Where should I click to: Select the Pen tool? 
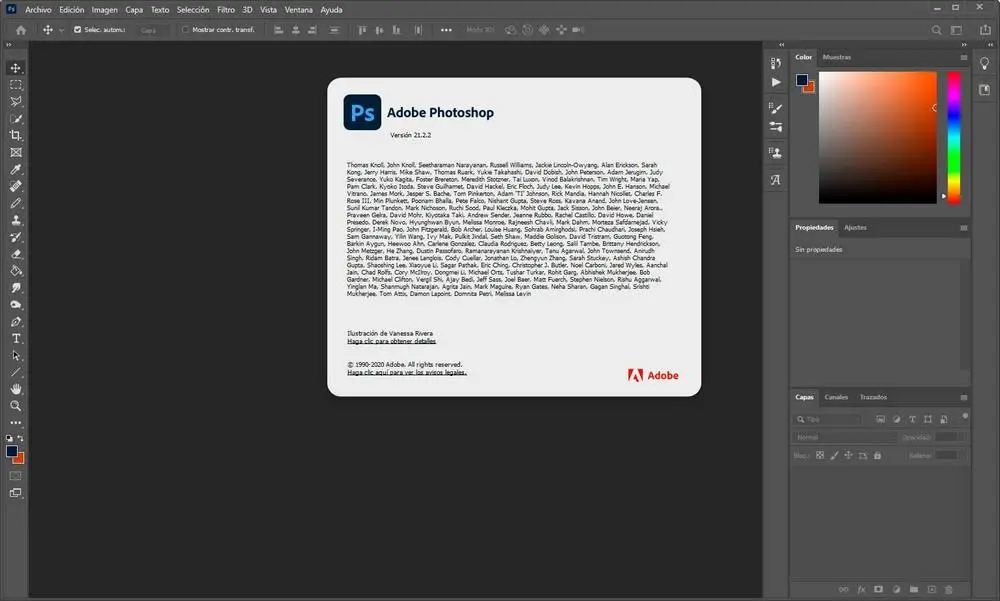[16, 322]
